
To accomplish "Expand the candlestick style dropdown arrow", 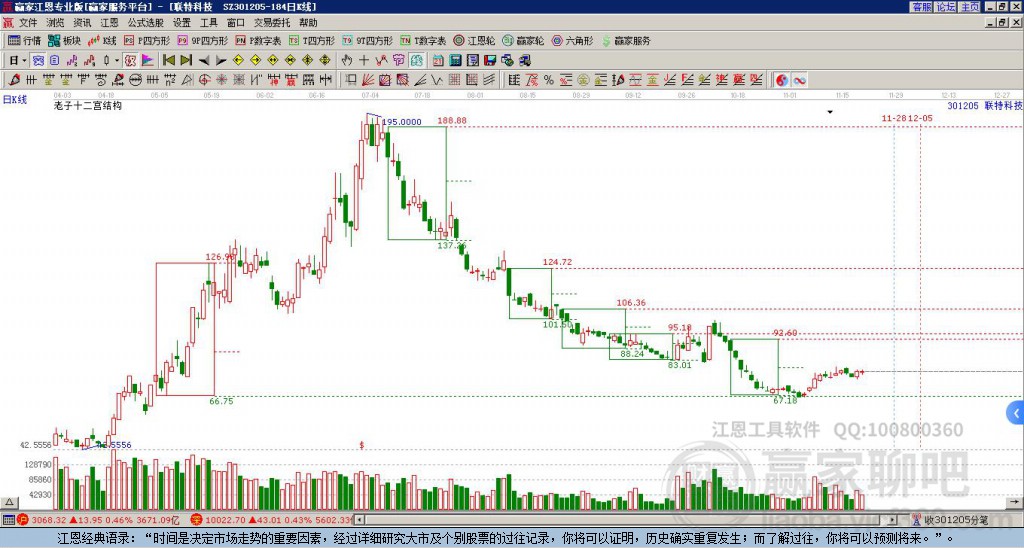I will click(117, 61).
